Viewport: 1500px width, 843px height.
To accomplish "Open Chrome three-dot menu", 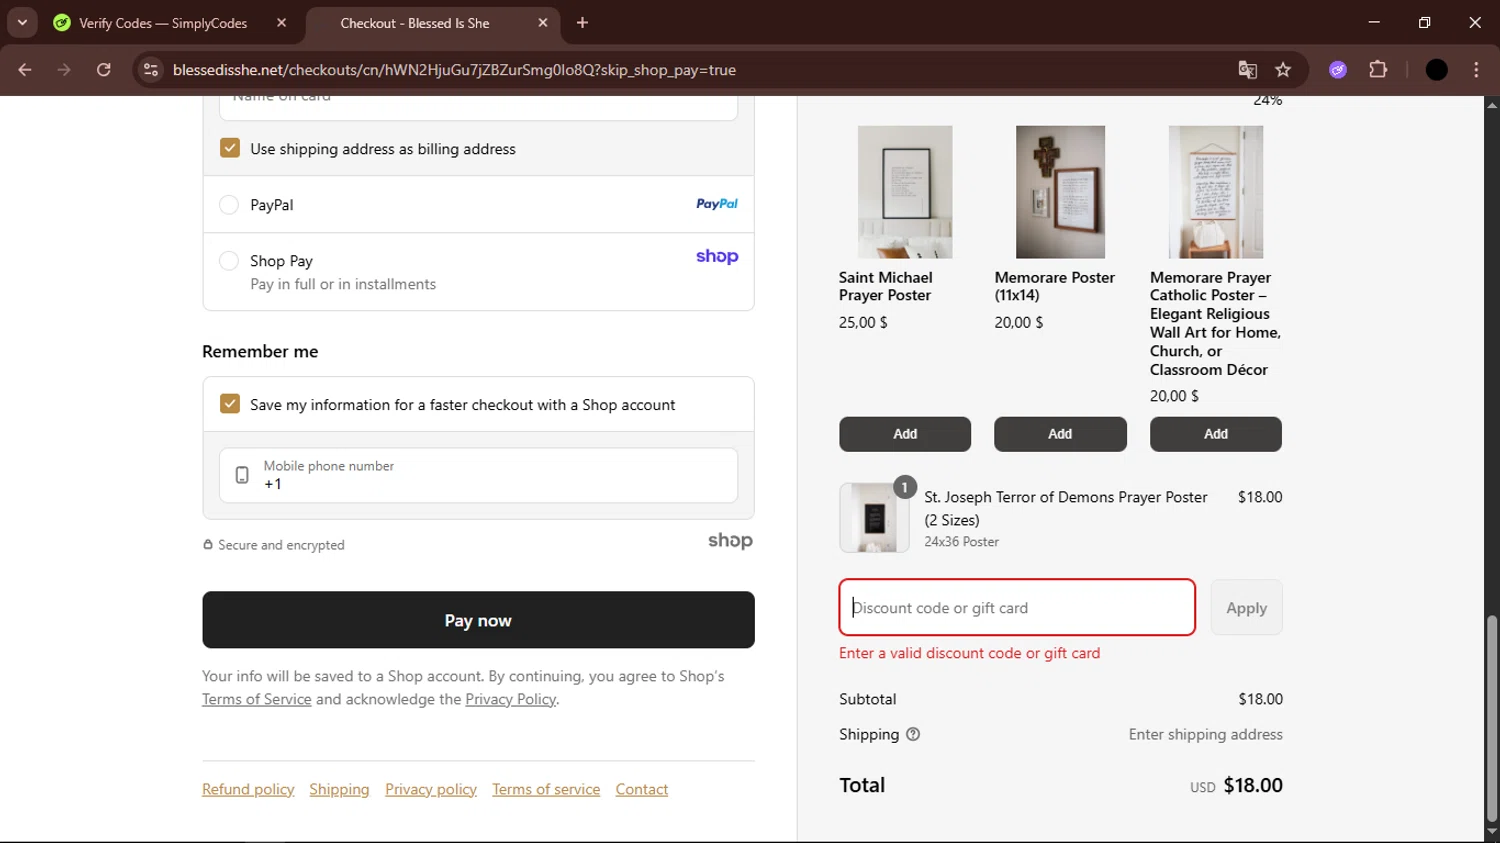I will pyautogui.click(x=1476, y=70).
